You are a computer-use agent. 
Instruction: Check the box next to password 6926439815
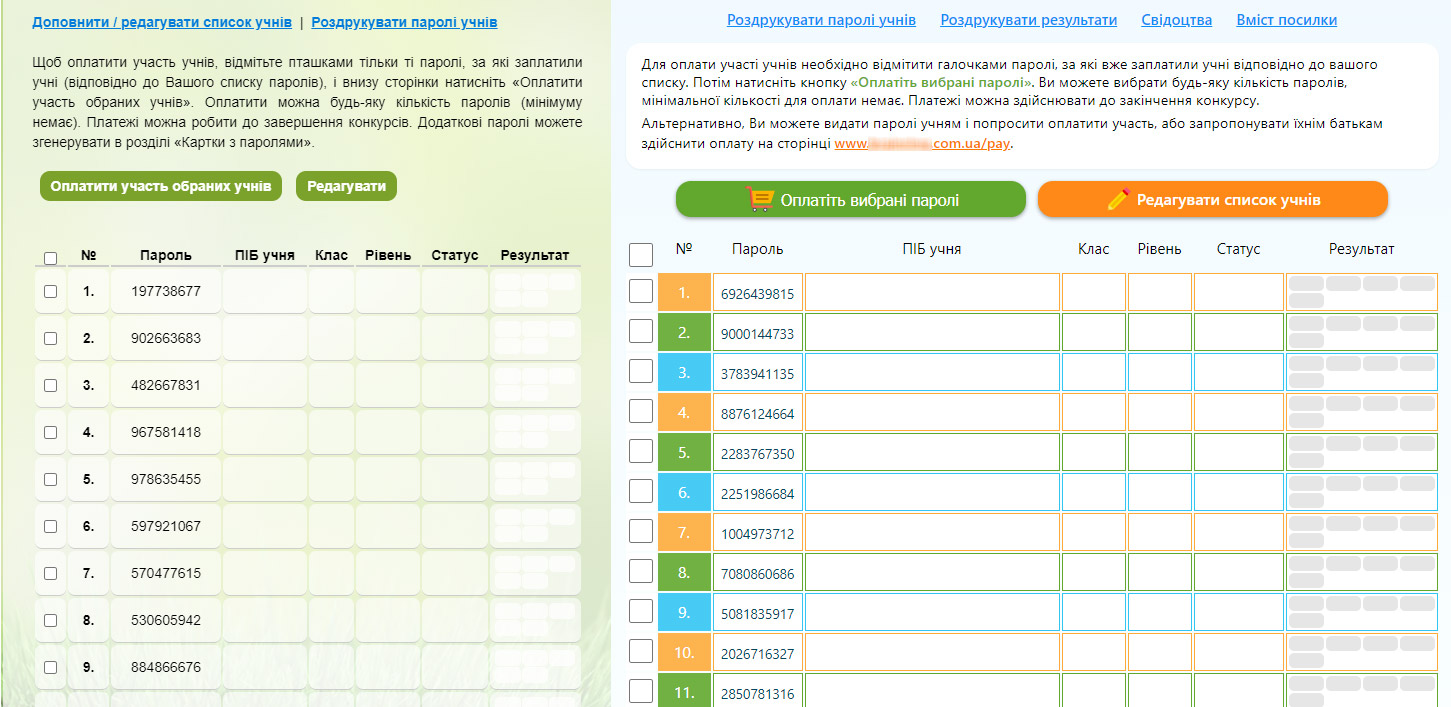pos(641,291)
